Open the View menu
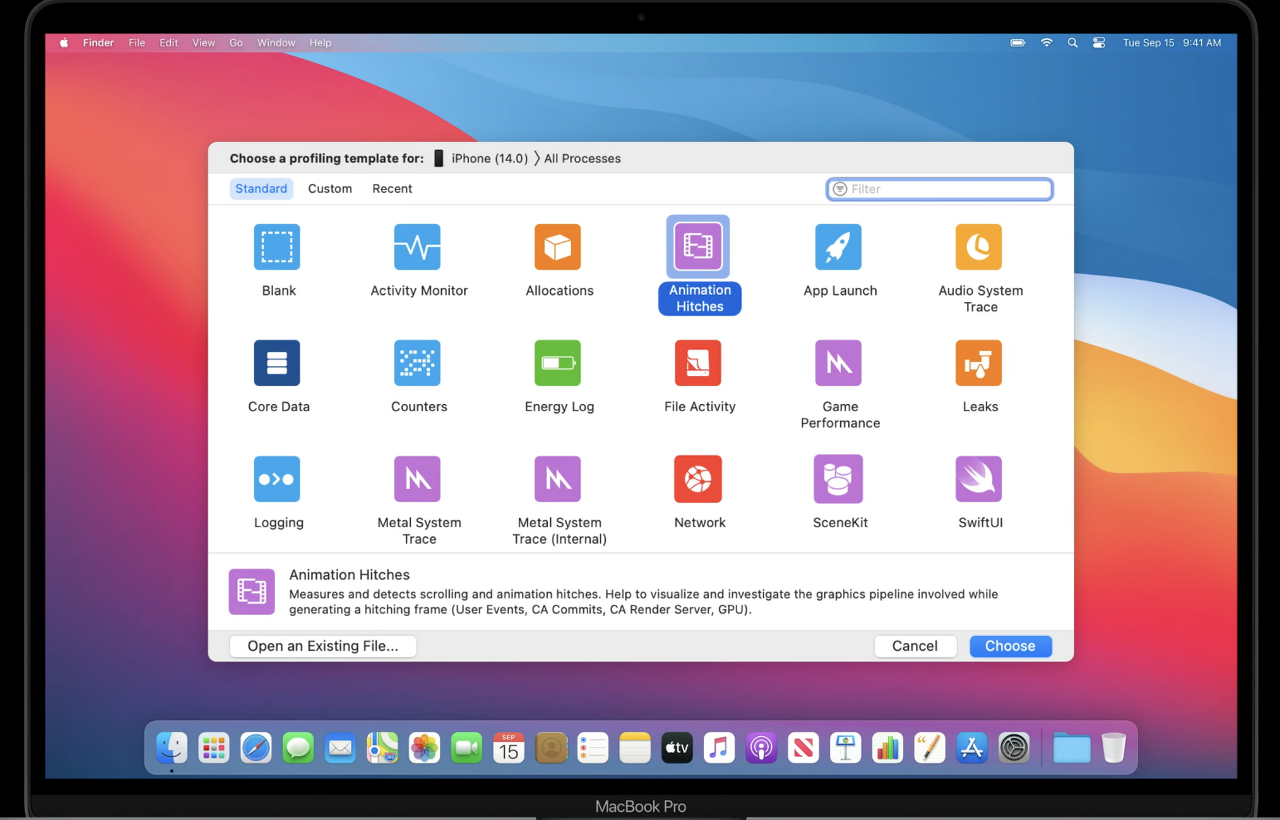This screenshot has width=1280, height=820. tap(204, 43)
